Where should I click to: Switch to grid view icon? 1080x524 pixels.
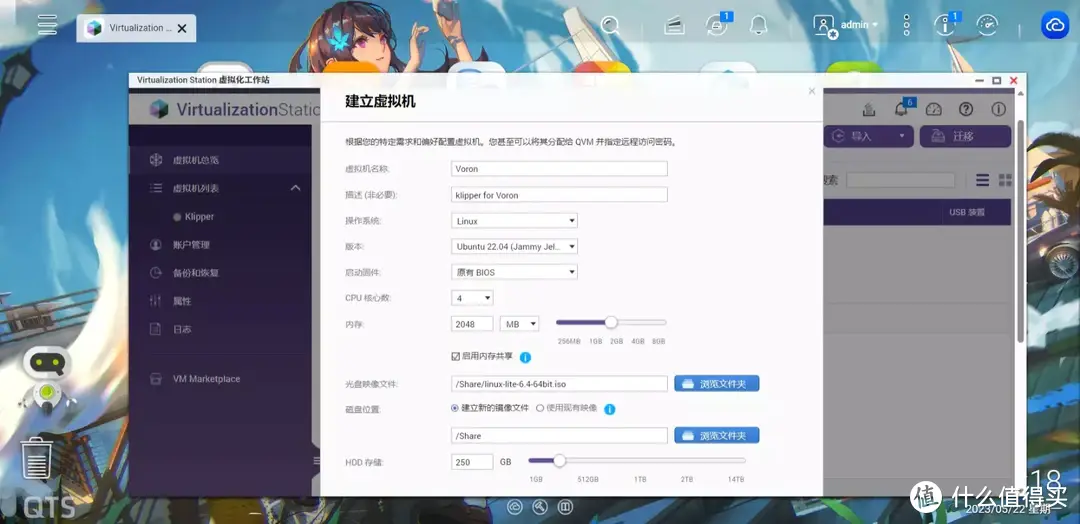click(x=1005, y=180)
